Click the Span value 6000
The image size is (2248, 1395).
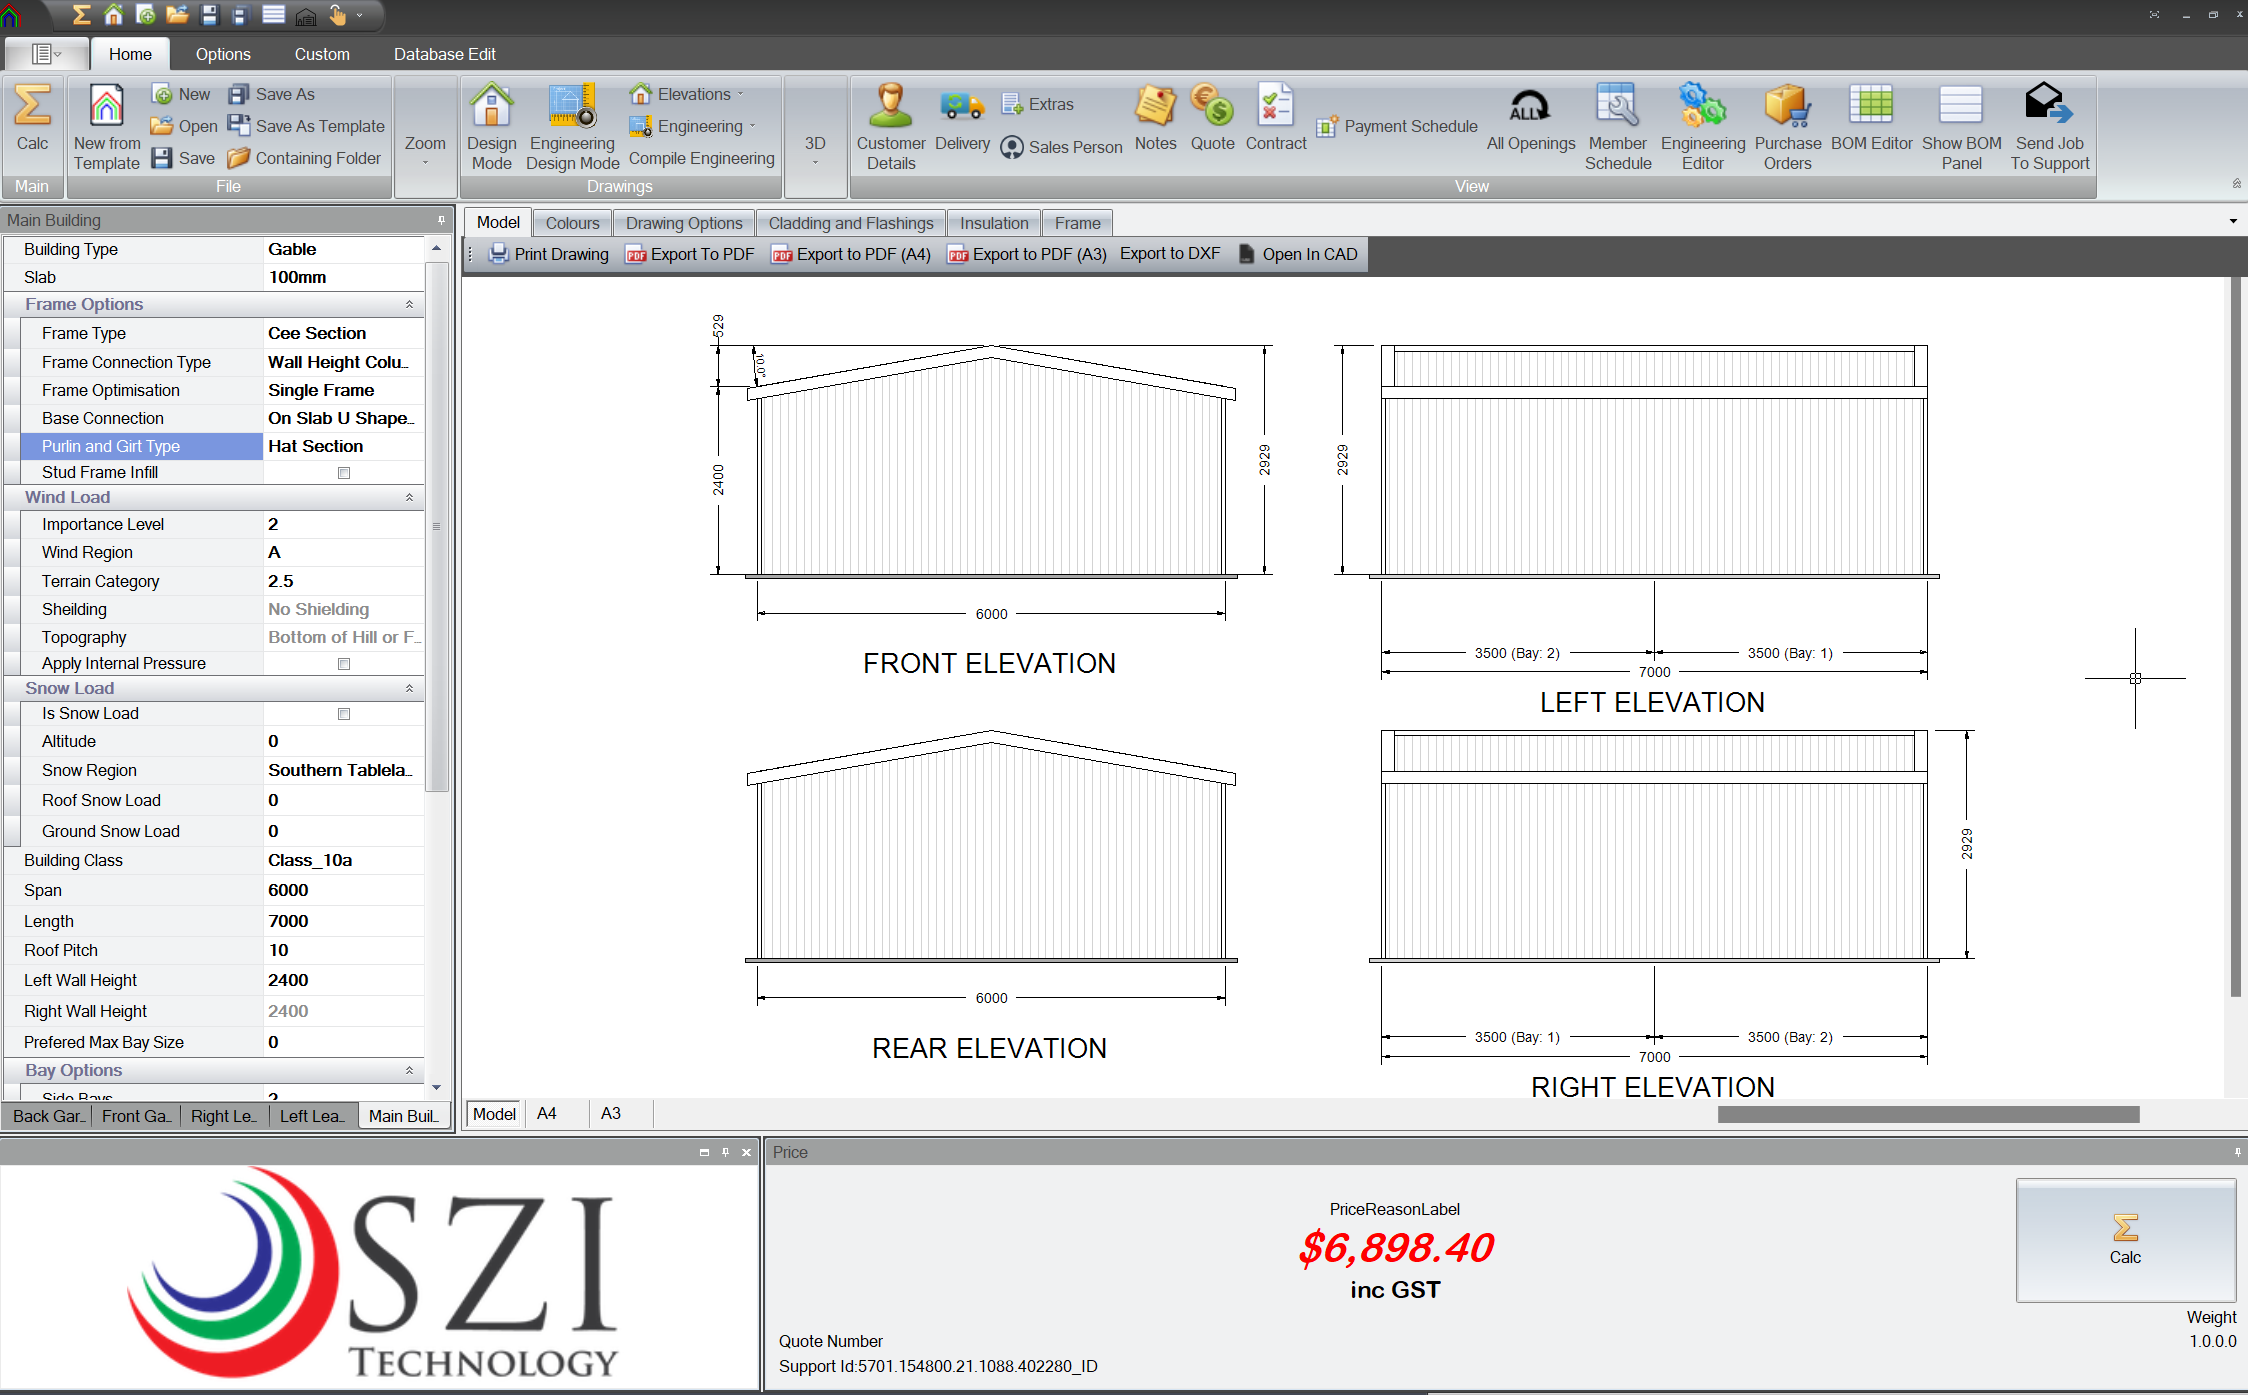[x=343, y=891]
